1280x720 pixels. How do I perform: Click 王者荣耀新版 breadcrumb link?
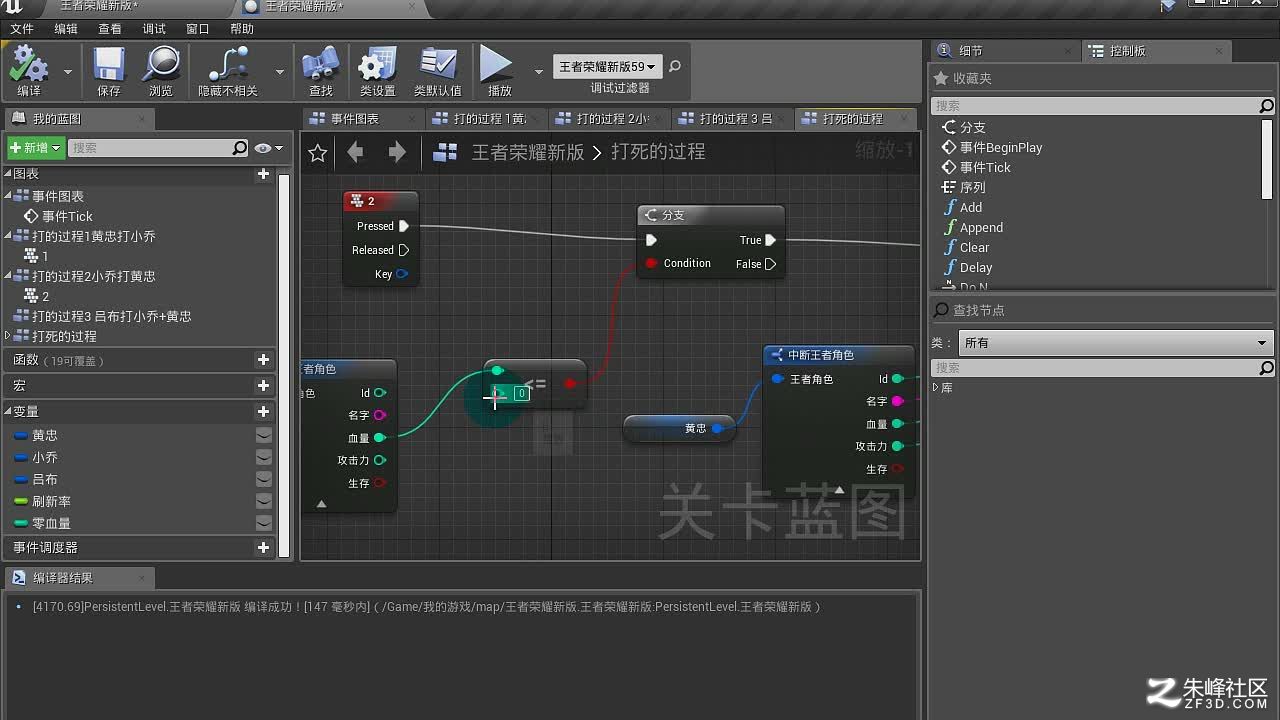528,152
